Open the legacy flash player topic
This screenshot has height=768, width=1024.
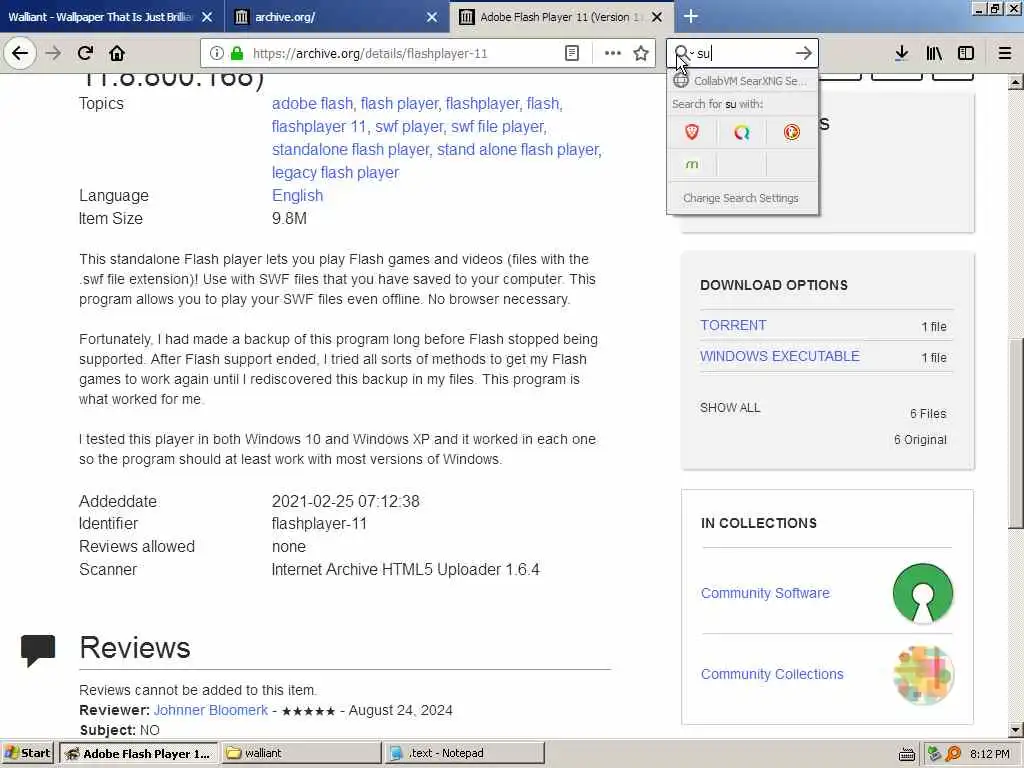[335, 172]
